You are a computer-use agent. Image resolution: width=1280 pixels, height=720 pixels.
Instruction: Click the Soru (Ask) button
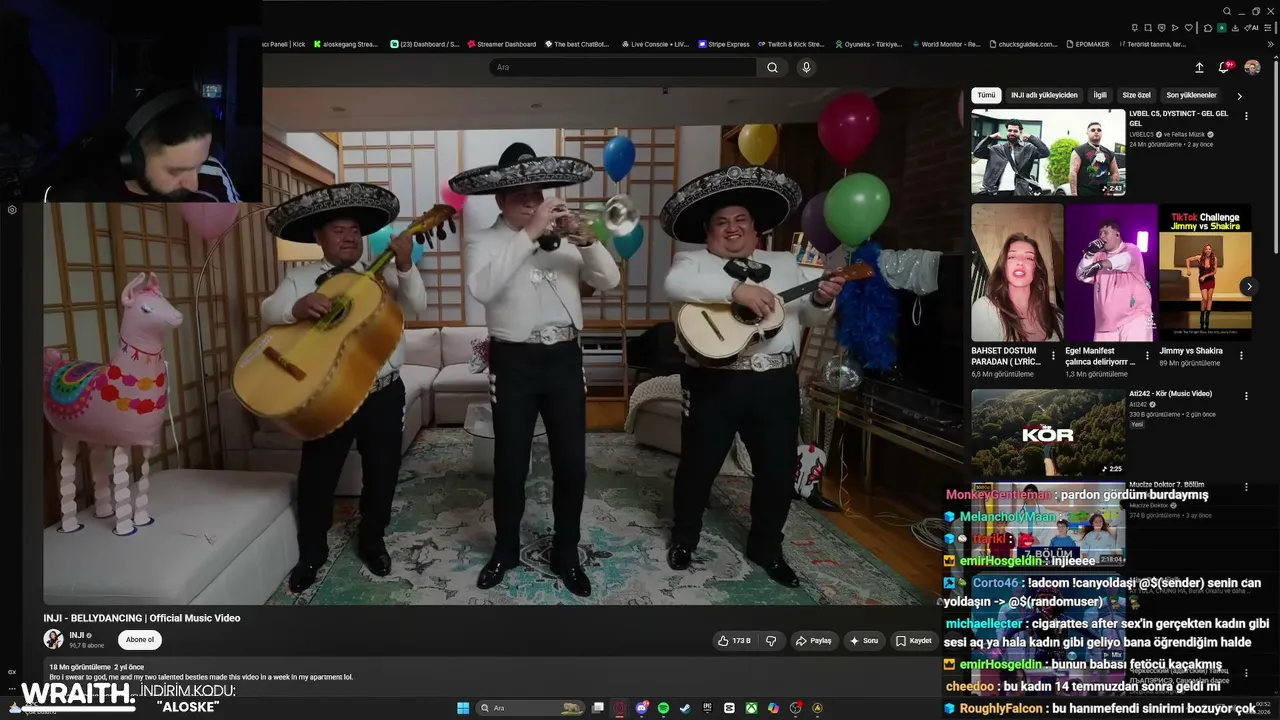point(864,640)
